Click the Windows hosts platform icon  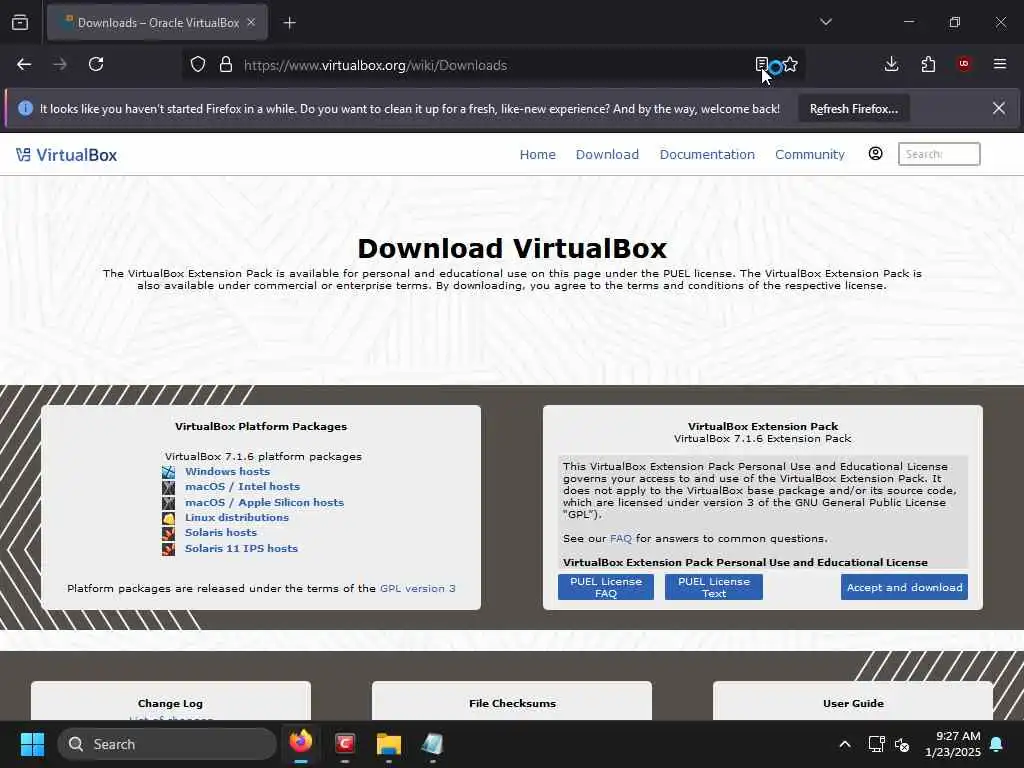coord(168,472)
